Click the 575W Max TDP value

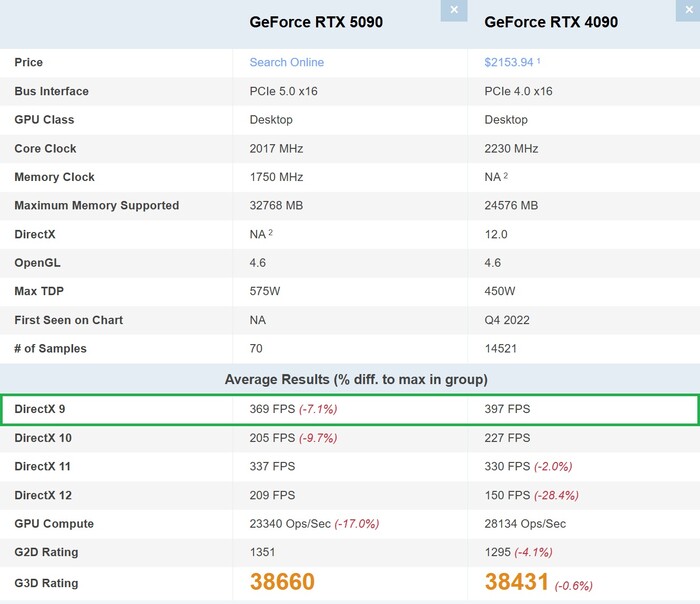(266, 291)
